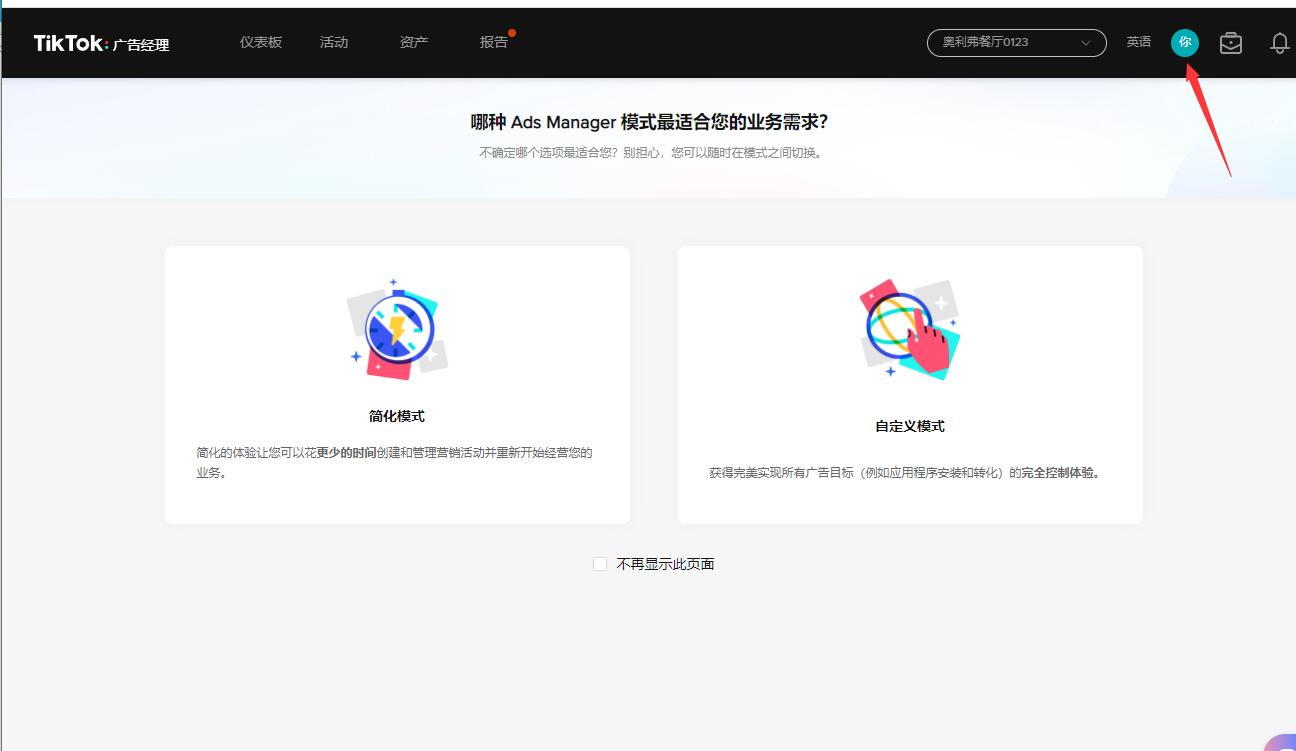Open notifications bell icon
The height and width of the screenshot is (751, 1296).
coord(1279,43)
